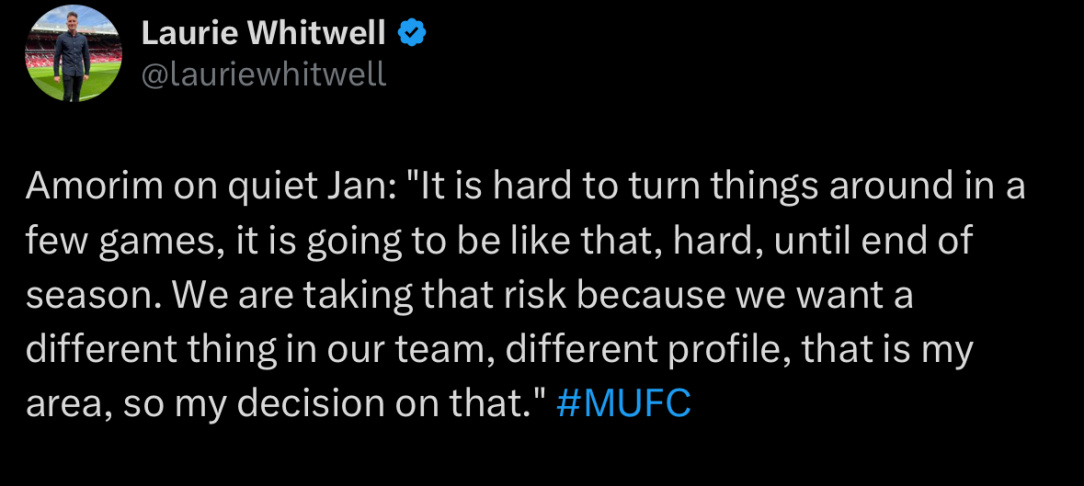Click the @lauriewhitwell handle
This screenshot has height=486, width=1084.
[263, 75]
